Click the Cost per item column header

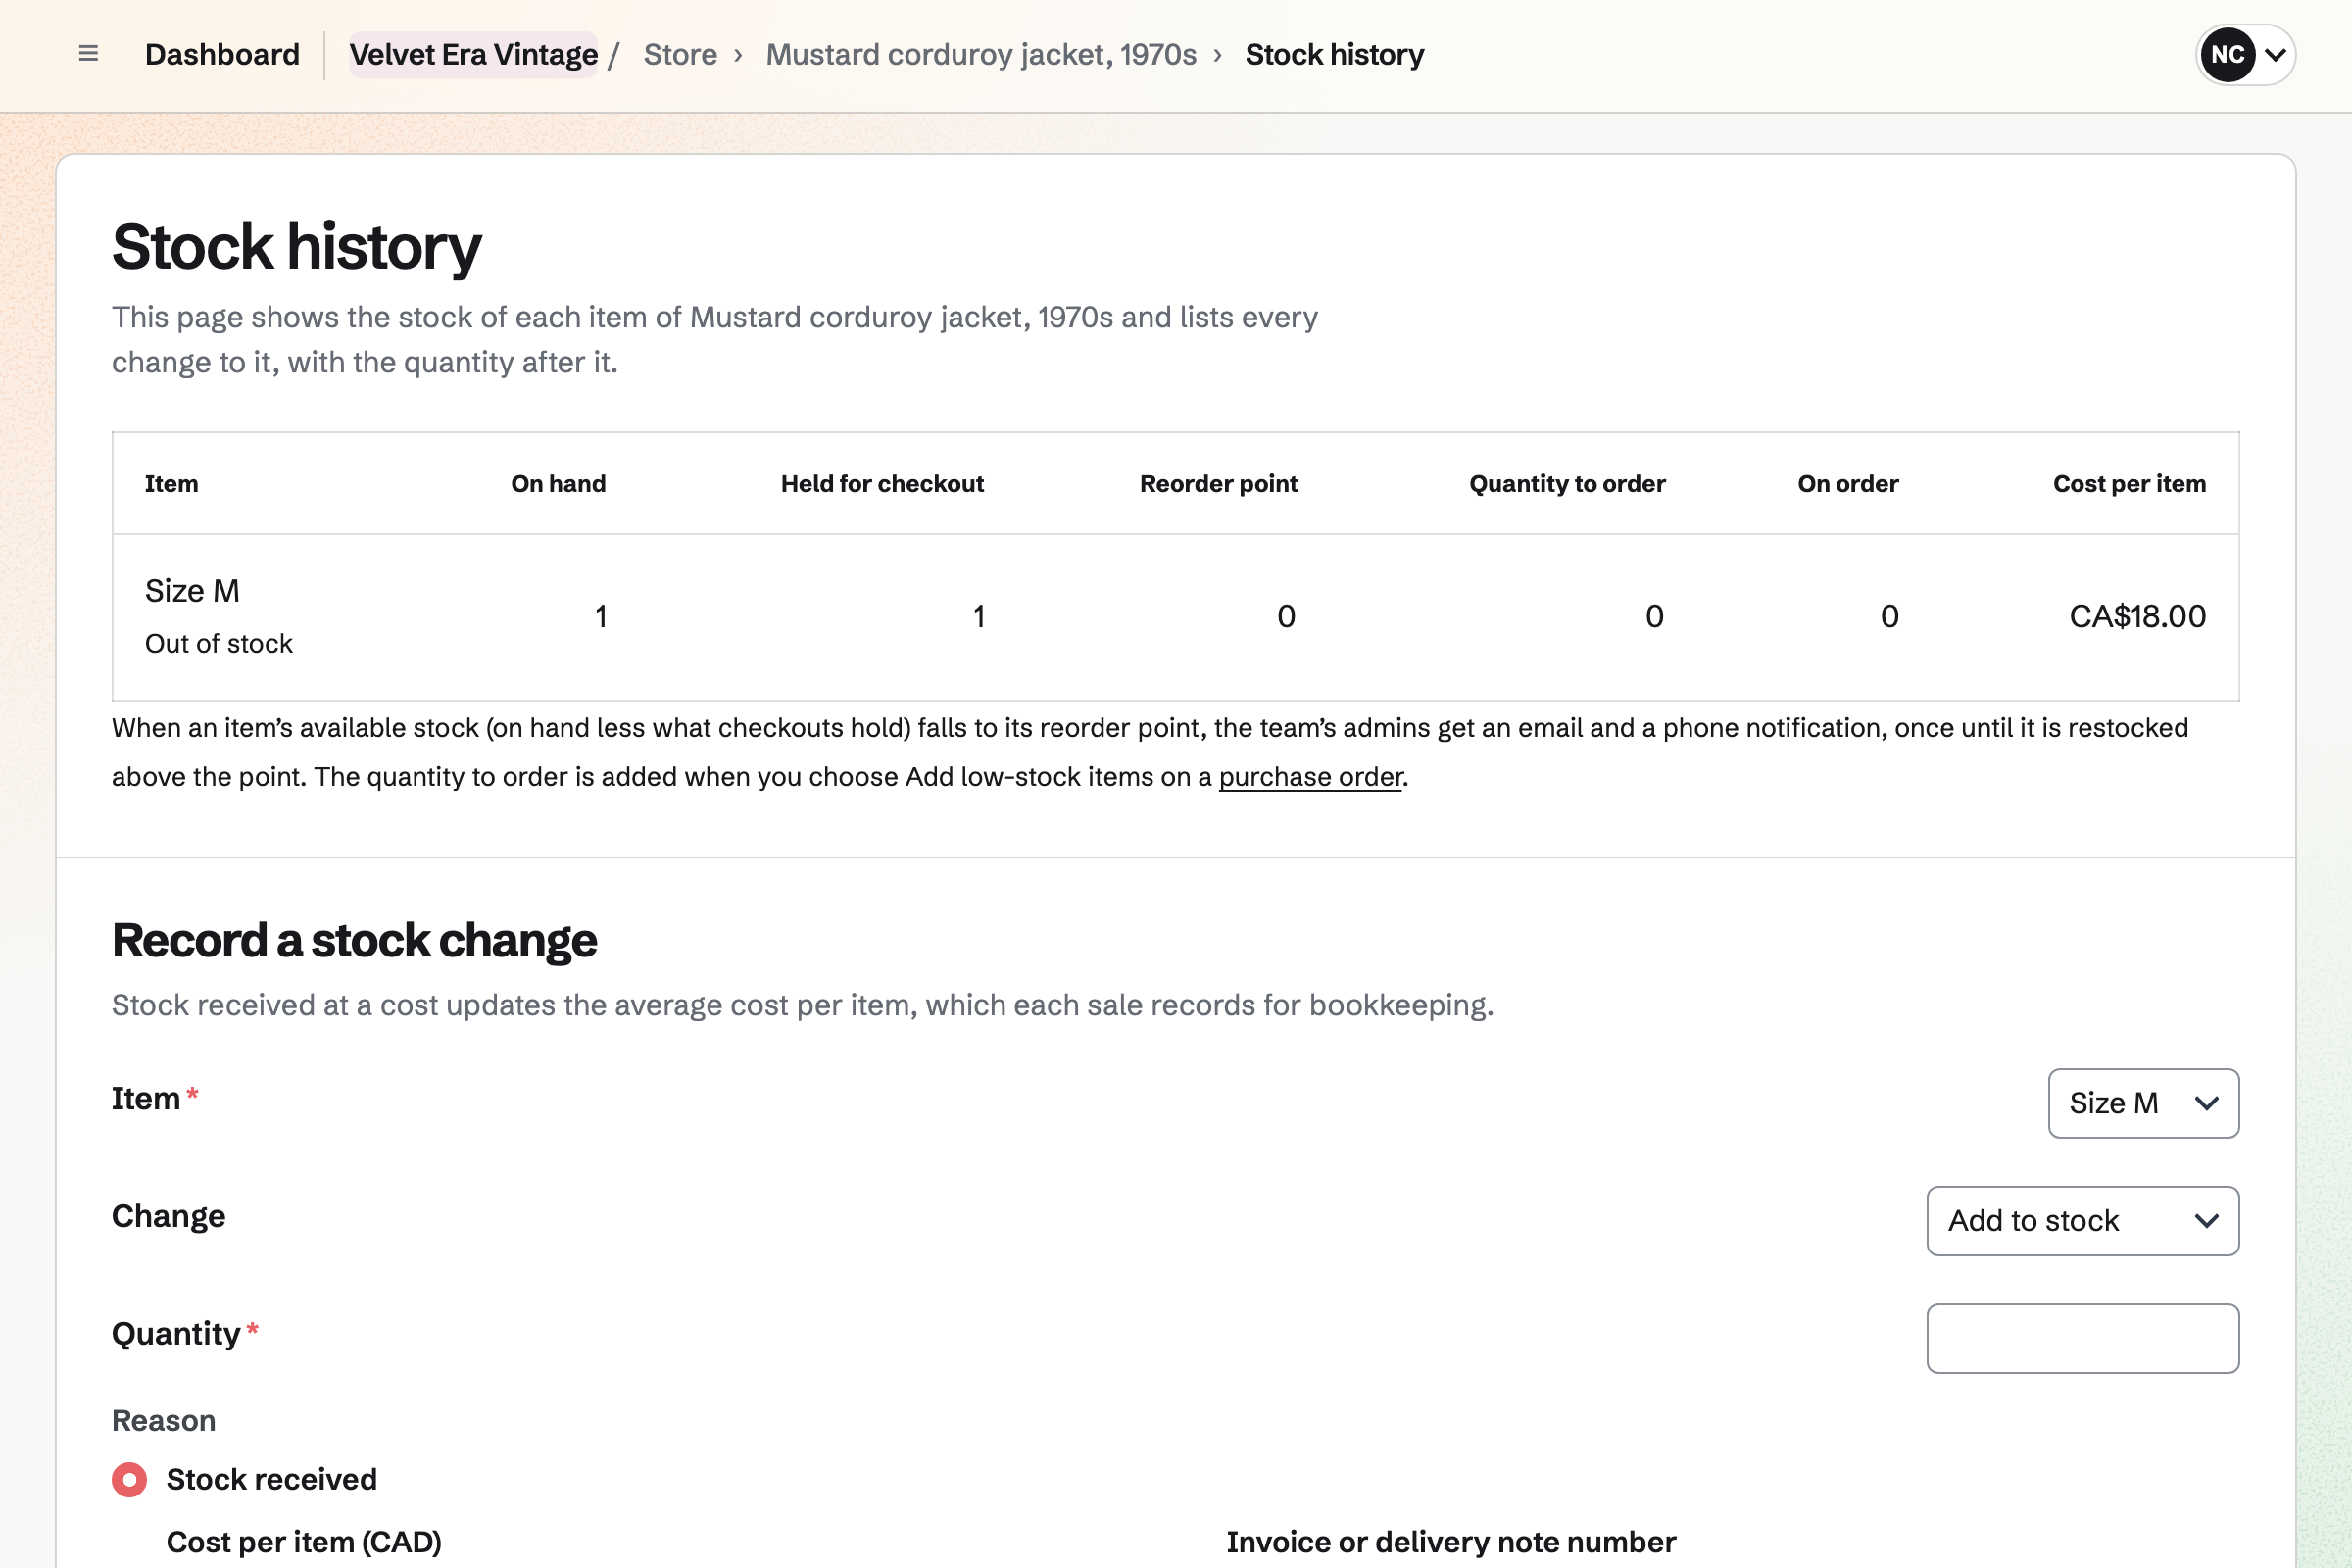point(2129,484)
